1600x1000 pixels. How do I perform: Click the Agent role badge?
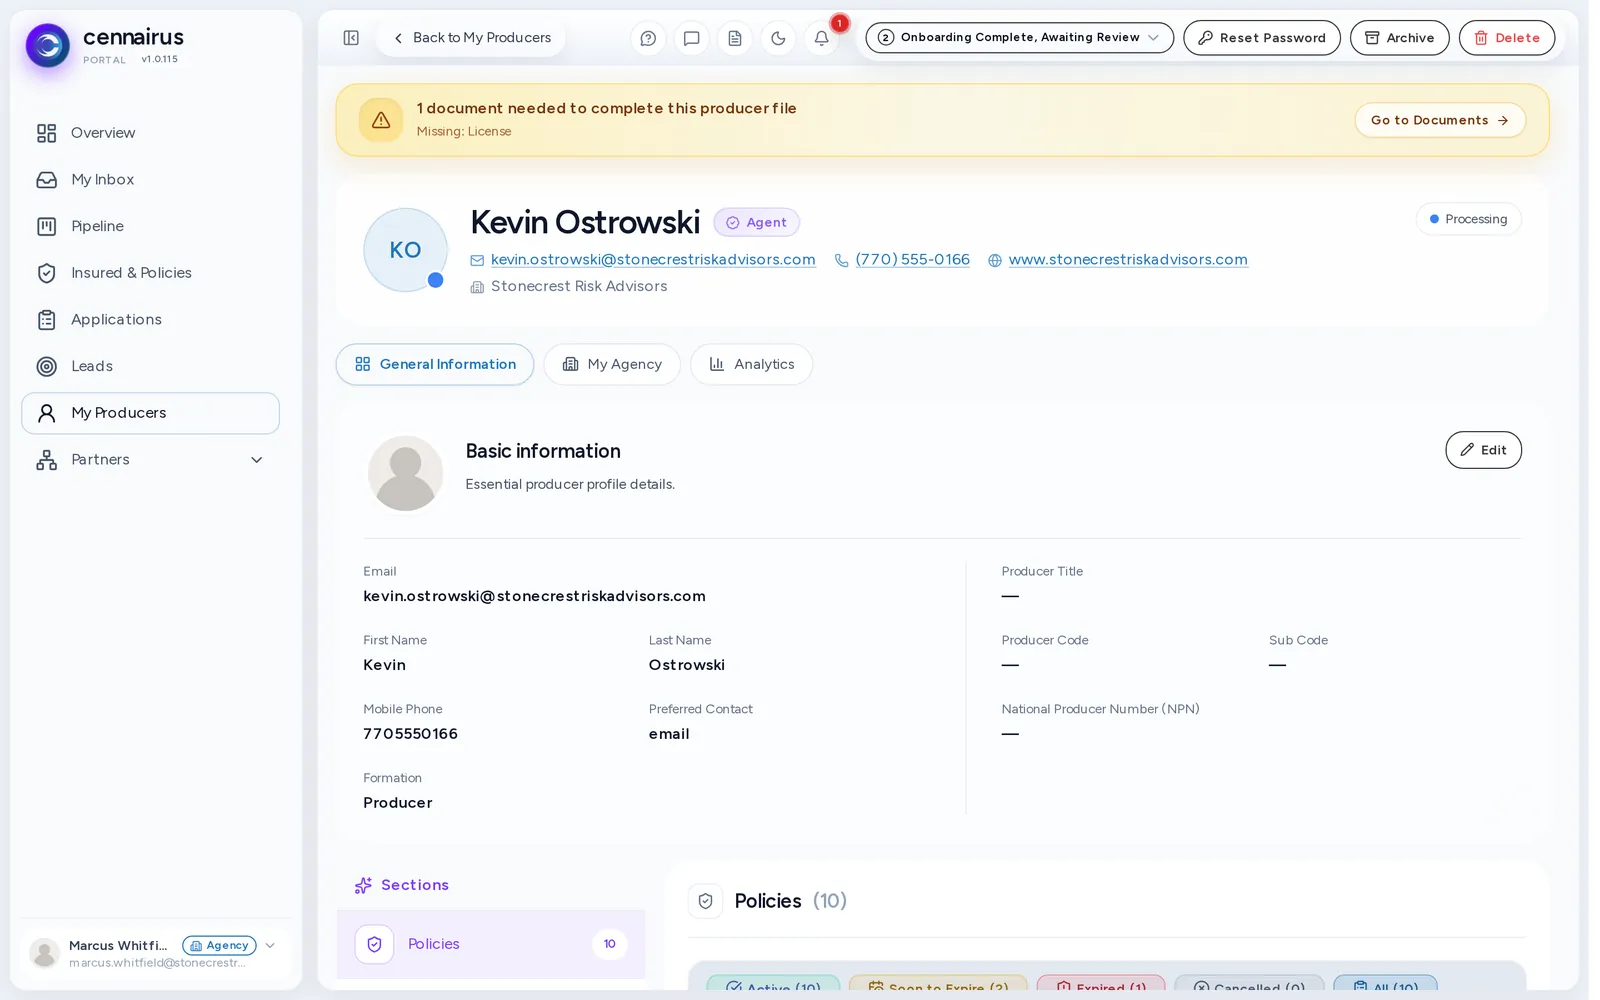756,223
